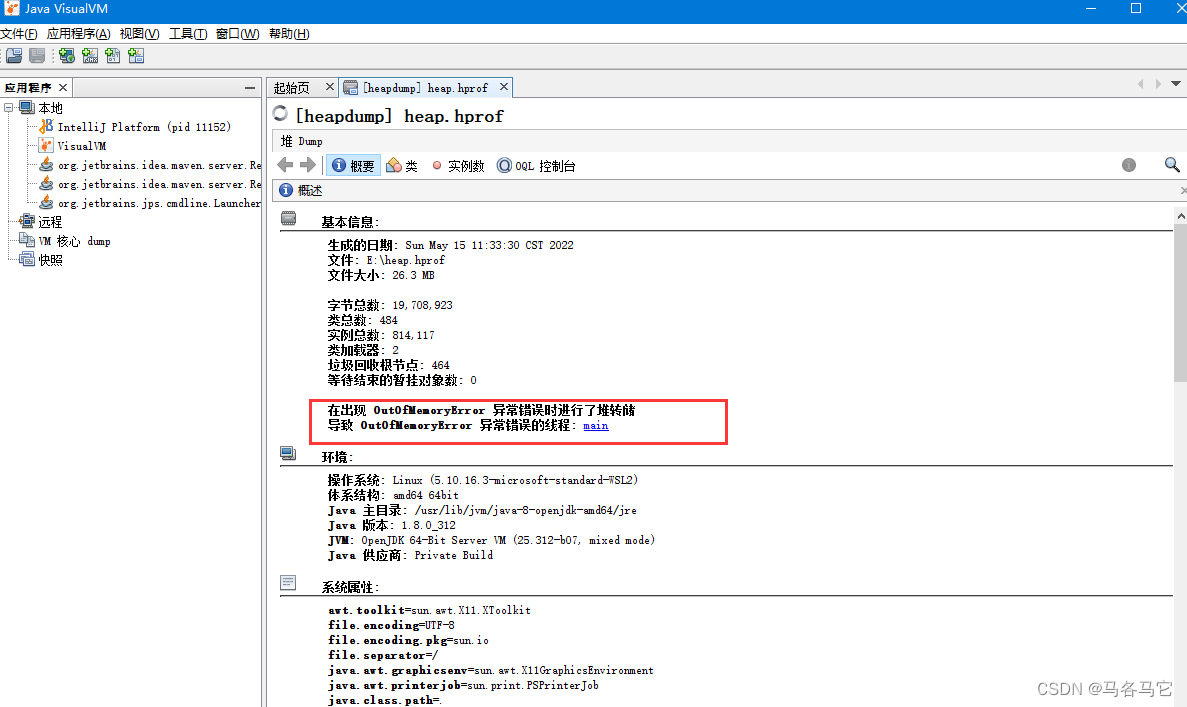Open the 视图(V) menu
Image resolution: width=1187 pixels, height=707 pixels.
[x=139, y=33]
